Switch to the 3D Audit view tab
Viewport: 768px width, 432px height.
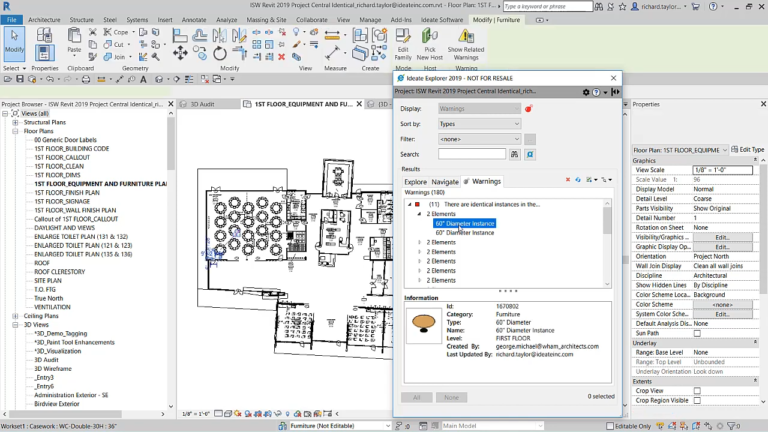[x=202, y=104]
